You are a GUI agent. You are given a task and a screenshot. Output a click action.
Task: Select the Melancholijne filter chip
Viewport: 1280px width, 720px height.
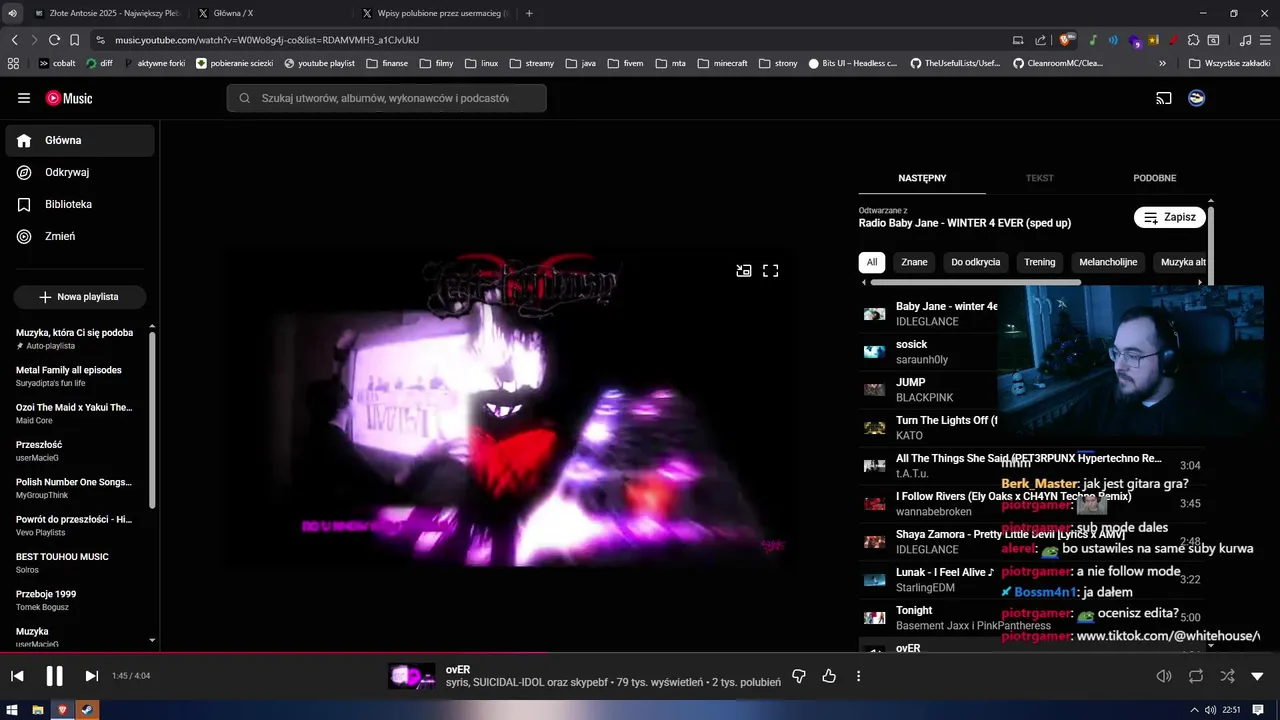pos(1108,262)
